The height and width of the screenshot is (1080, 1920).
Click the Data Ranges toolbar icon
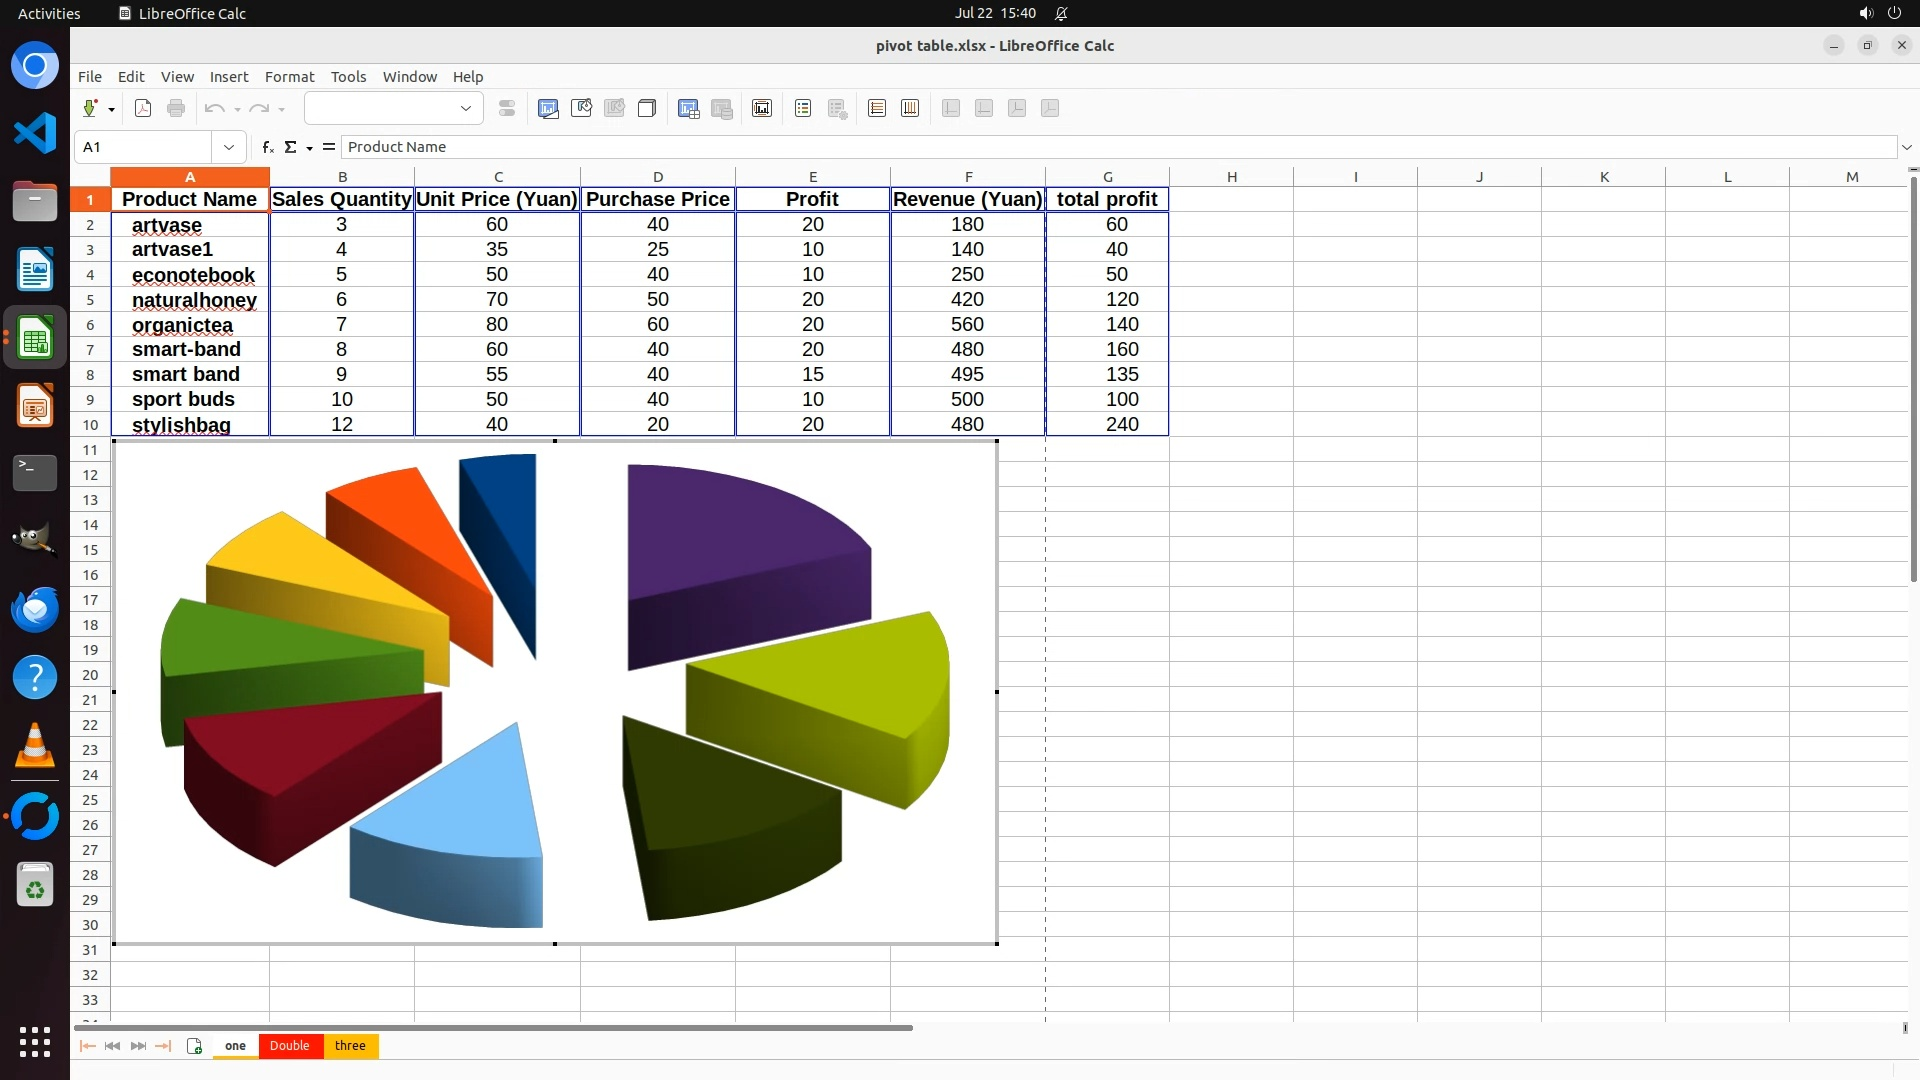[689, 109]
